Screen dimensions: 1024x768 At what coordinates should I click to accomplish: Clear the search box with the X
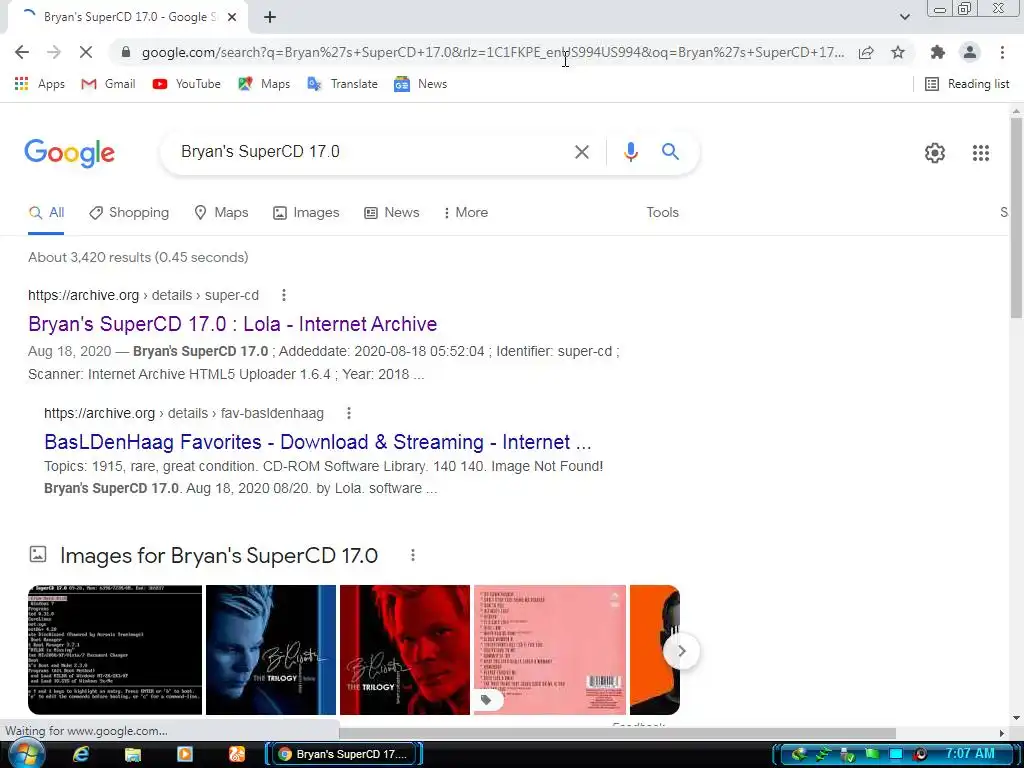pos(581,152)
